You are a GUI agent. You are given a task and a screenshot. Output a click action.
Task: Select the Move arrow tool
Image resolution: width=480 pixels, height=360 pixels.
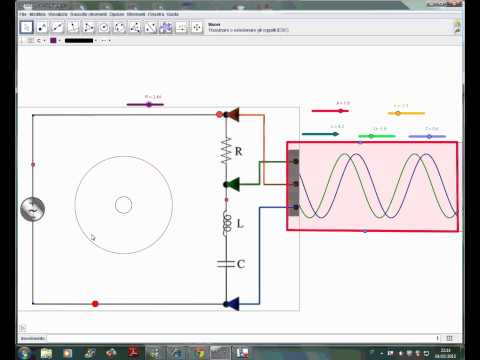tap(26, 27)
